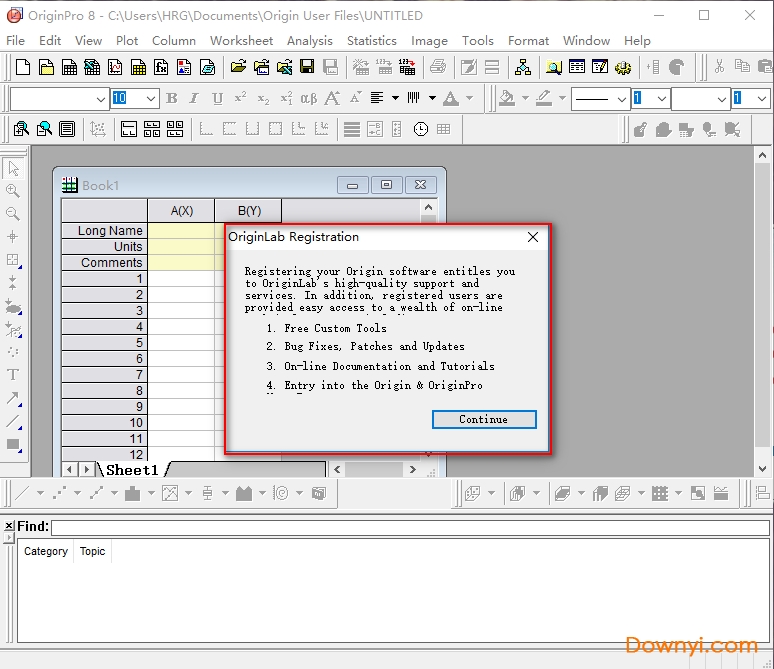Select the Pointer tool in left toolbar
Screen dimensions: 774x669
coord(13,168)
